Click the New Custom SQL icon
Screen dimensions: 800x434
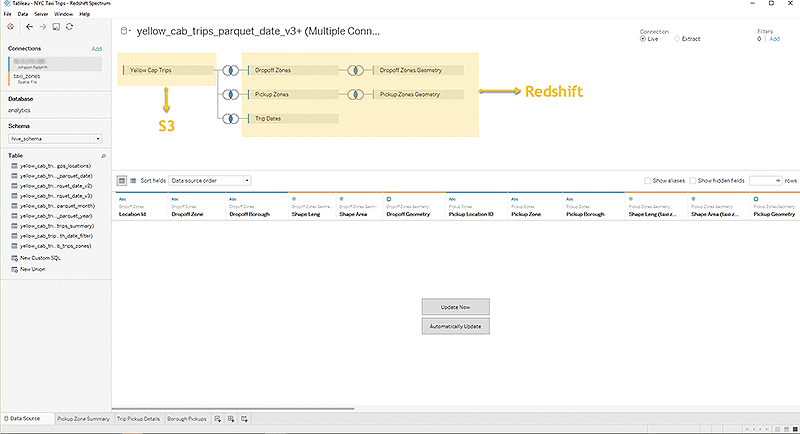click(x=14, y=258)
